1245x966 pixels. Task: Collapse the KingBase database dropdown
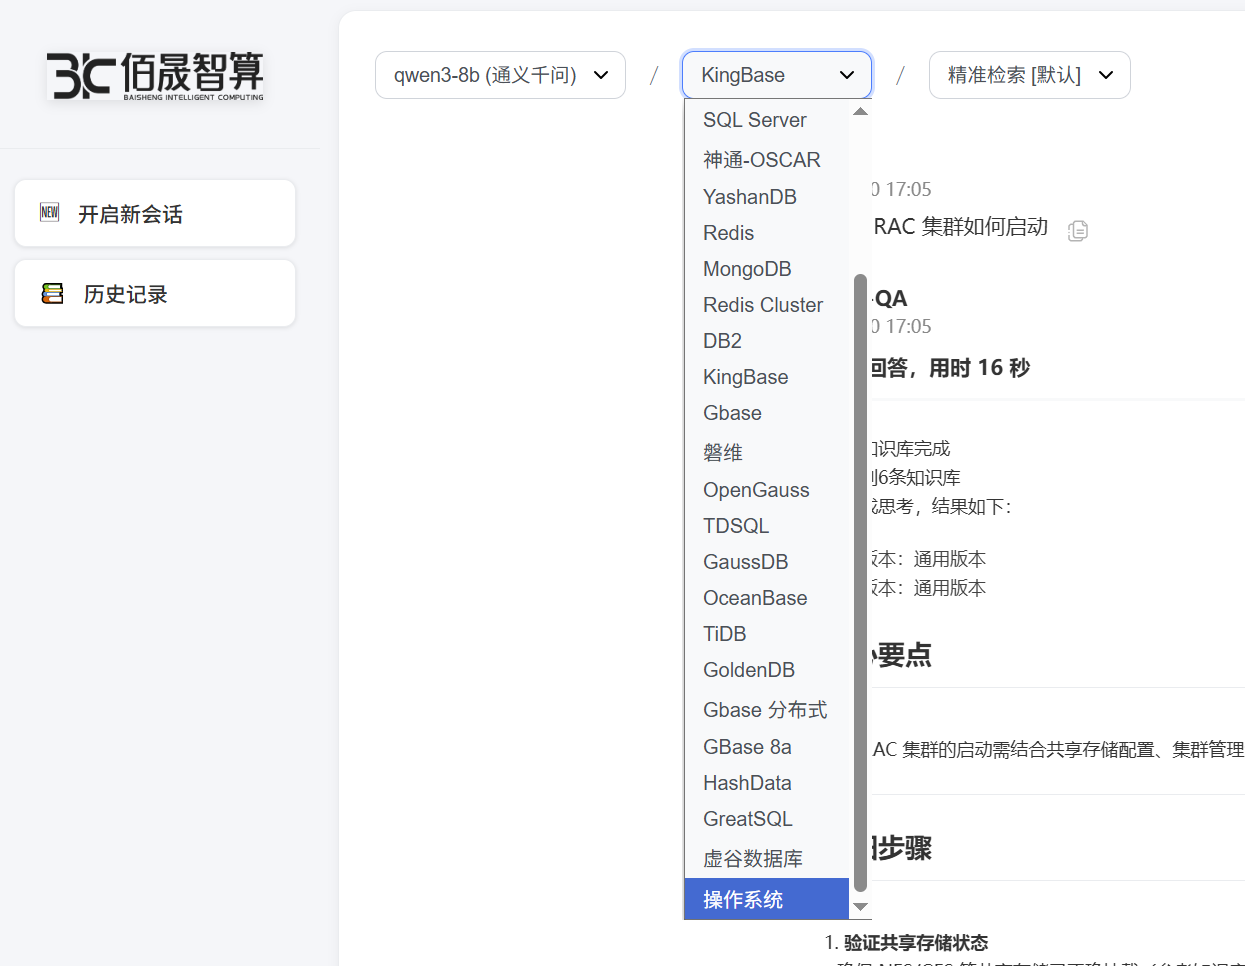point(777,75)
